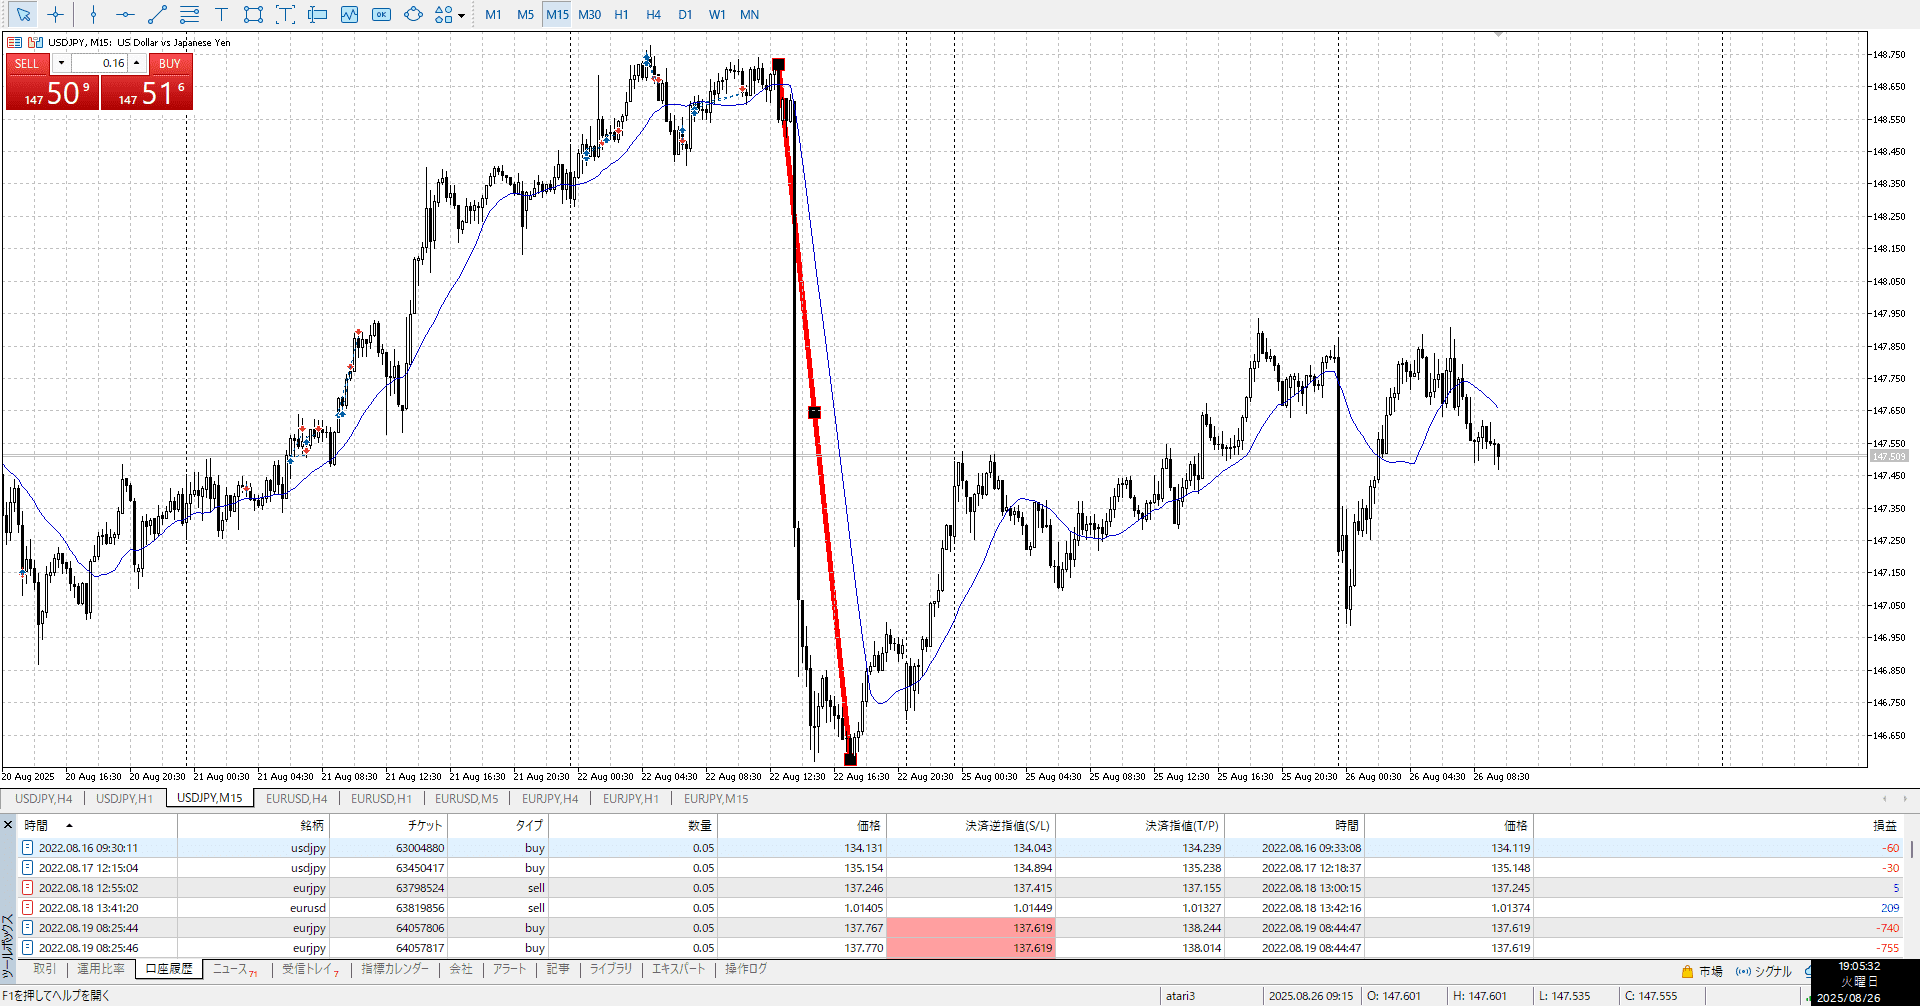Switch to the EURUSD,H4 chart tab
This screenshot has height=1006, width=1920.
[296, 798]
